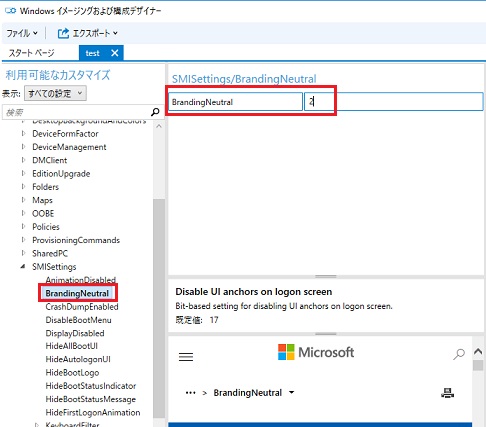Screen dimensions: 486x427
Task: Open the hamburger menu in docs pane
Action: pyautogui.click(x=186, y=357)
